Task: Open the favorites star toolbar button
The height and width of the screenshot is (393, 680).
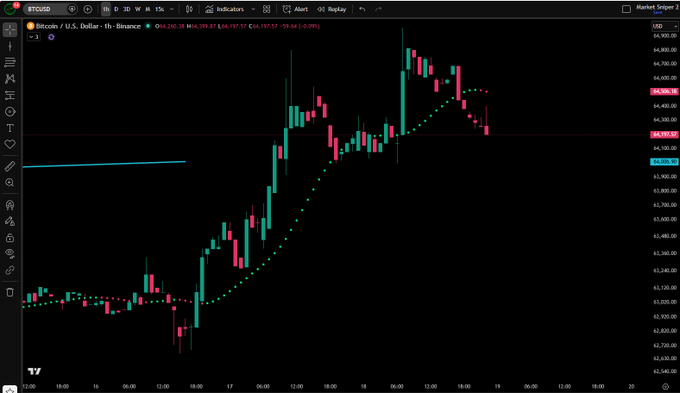Action: (x=10, y=390)
